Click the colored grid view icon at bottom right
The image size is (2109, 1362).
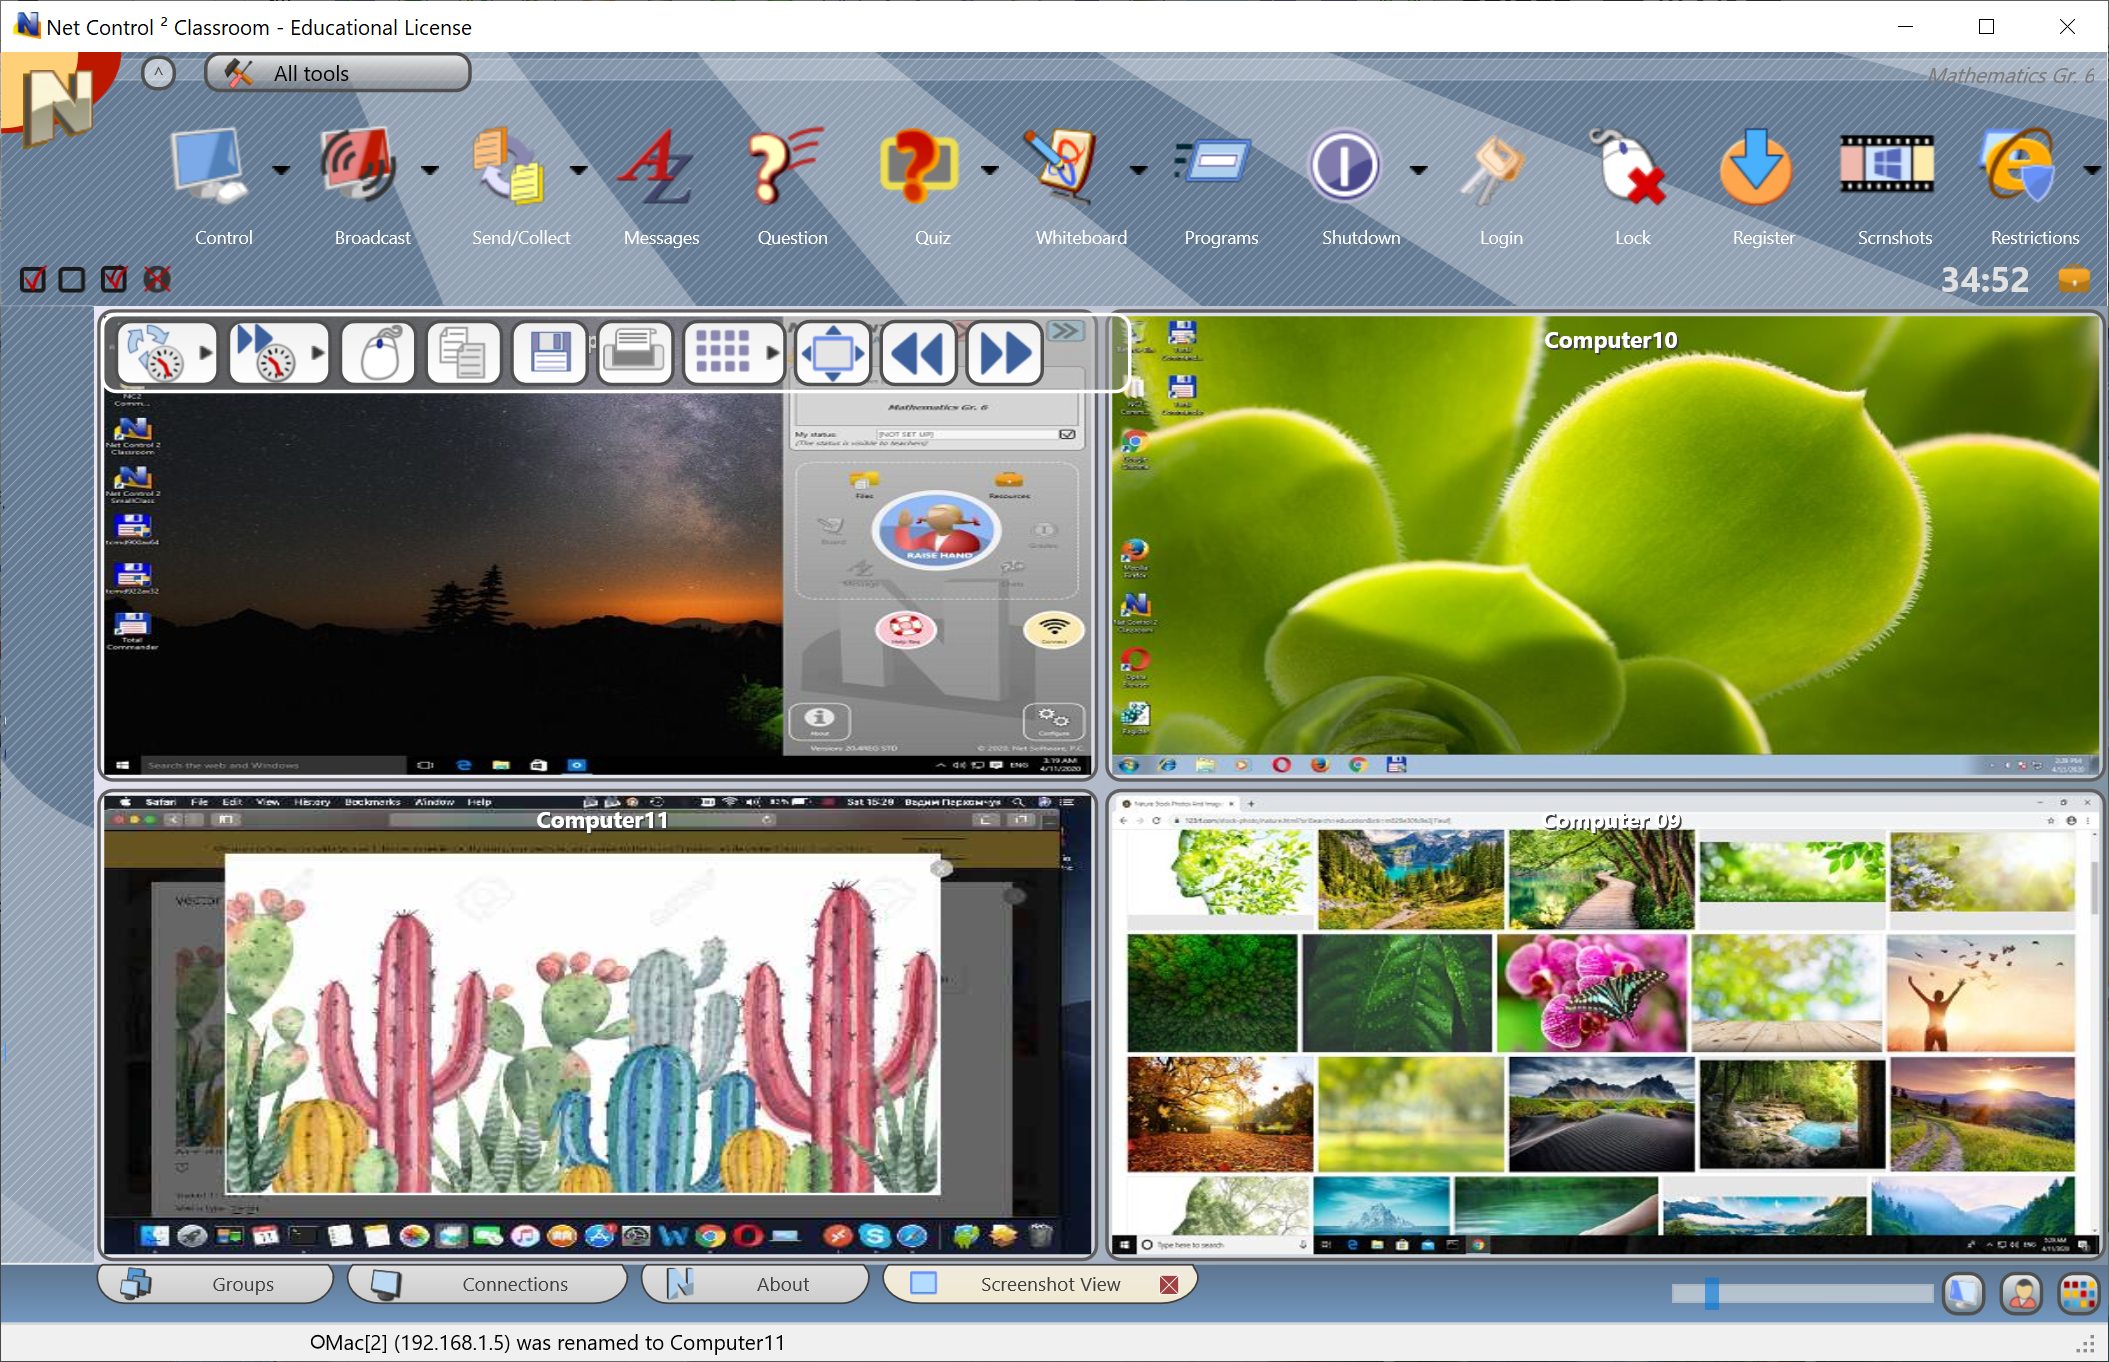pos(2078,1293)
